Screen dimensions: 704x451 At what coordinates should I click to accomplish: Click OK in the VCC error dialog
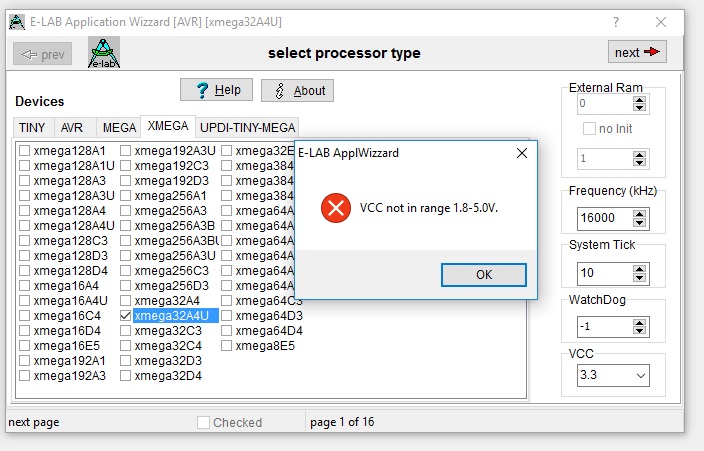coord(484,274)
